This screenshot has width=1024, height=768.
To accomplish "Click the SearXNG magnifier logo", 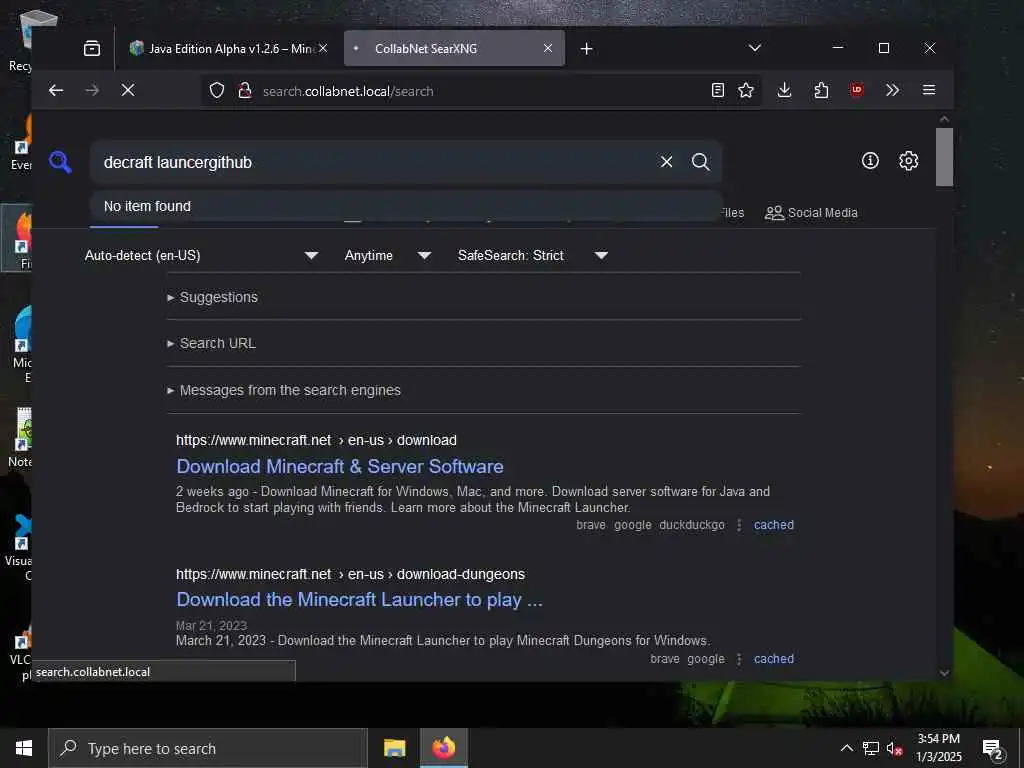I will (x=60, y=161).
